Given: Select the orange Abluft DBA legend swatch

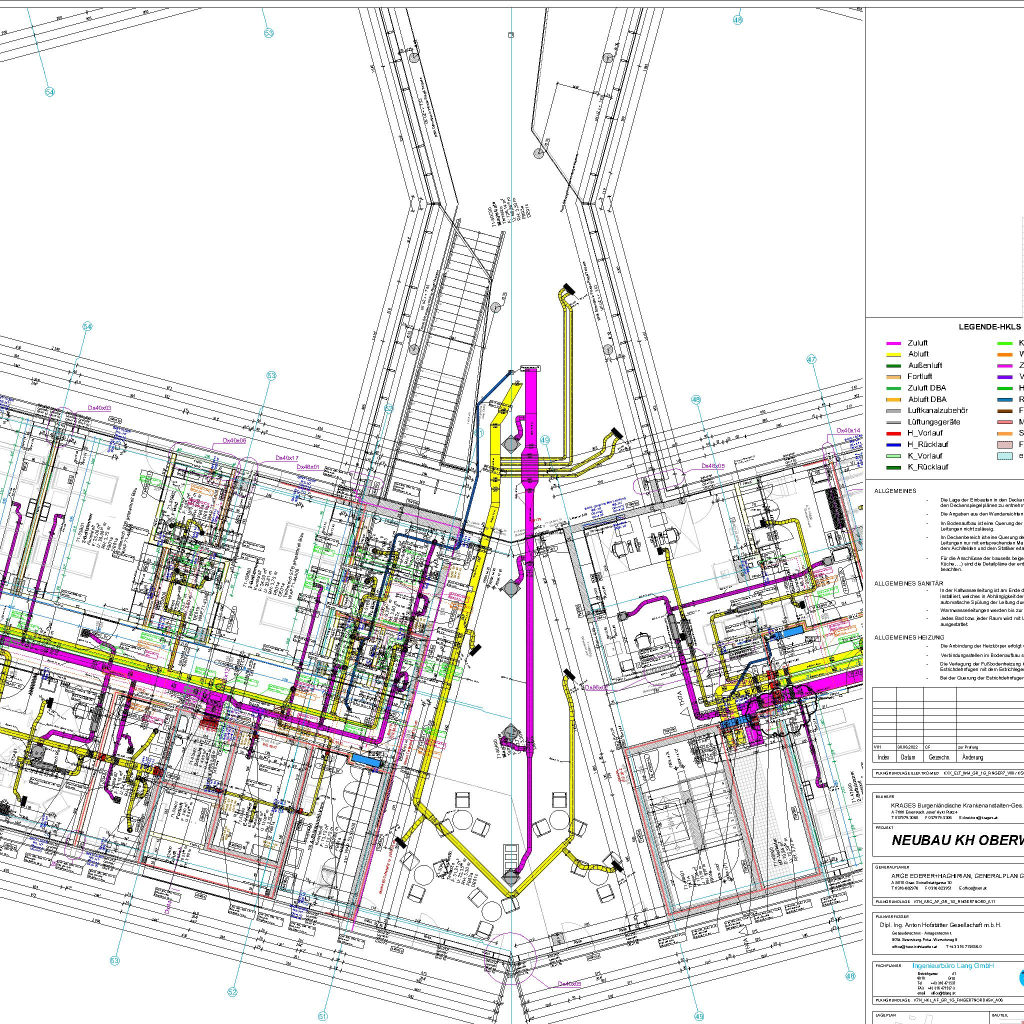Looking at the screenshot, I should (x=893, y=400).
